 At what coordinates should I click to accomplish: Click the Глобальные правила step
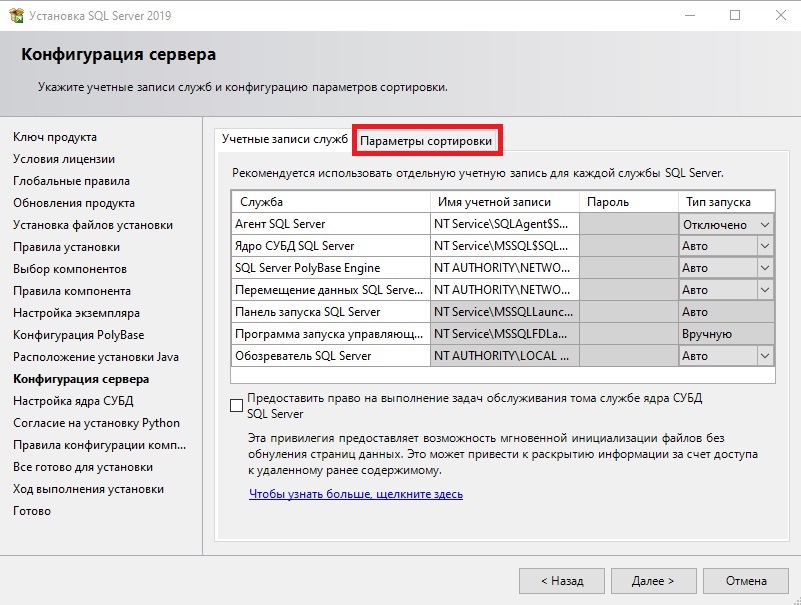[x=71, y=181]
